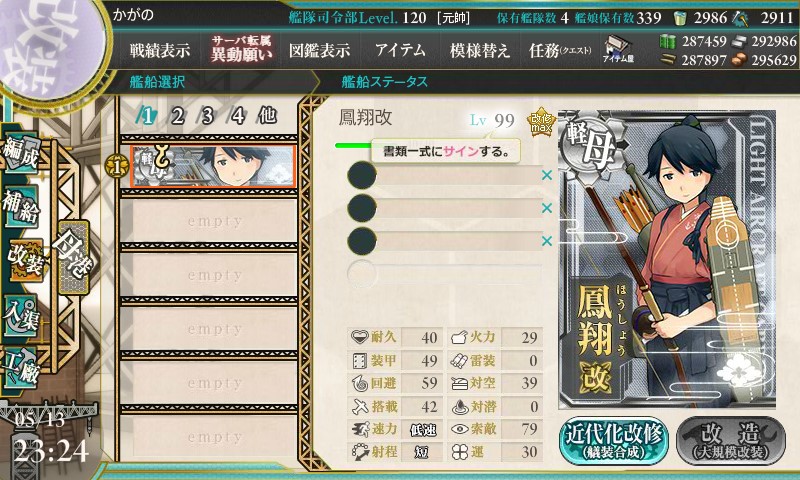
Task: Remove equipment from the first slot
Action: point(547,175)
